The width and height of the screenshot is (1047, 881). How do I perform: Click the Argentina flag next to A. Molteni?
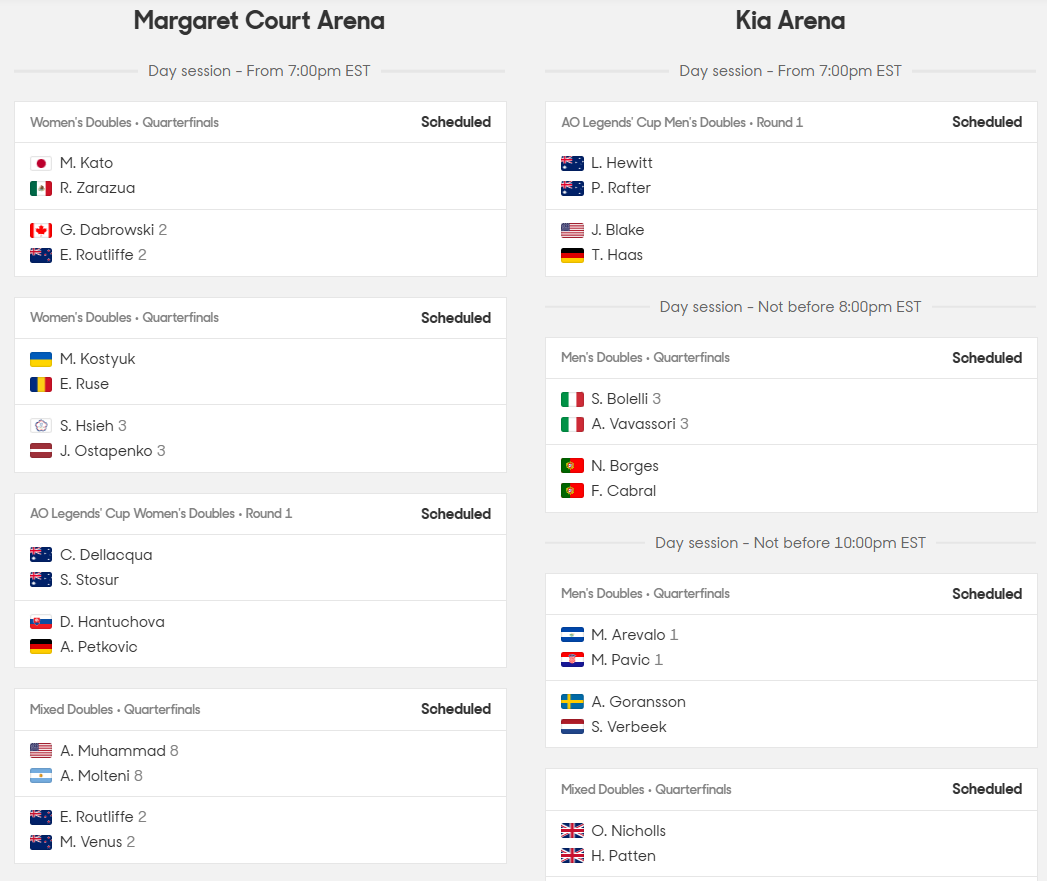(41, 776)
